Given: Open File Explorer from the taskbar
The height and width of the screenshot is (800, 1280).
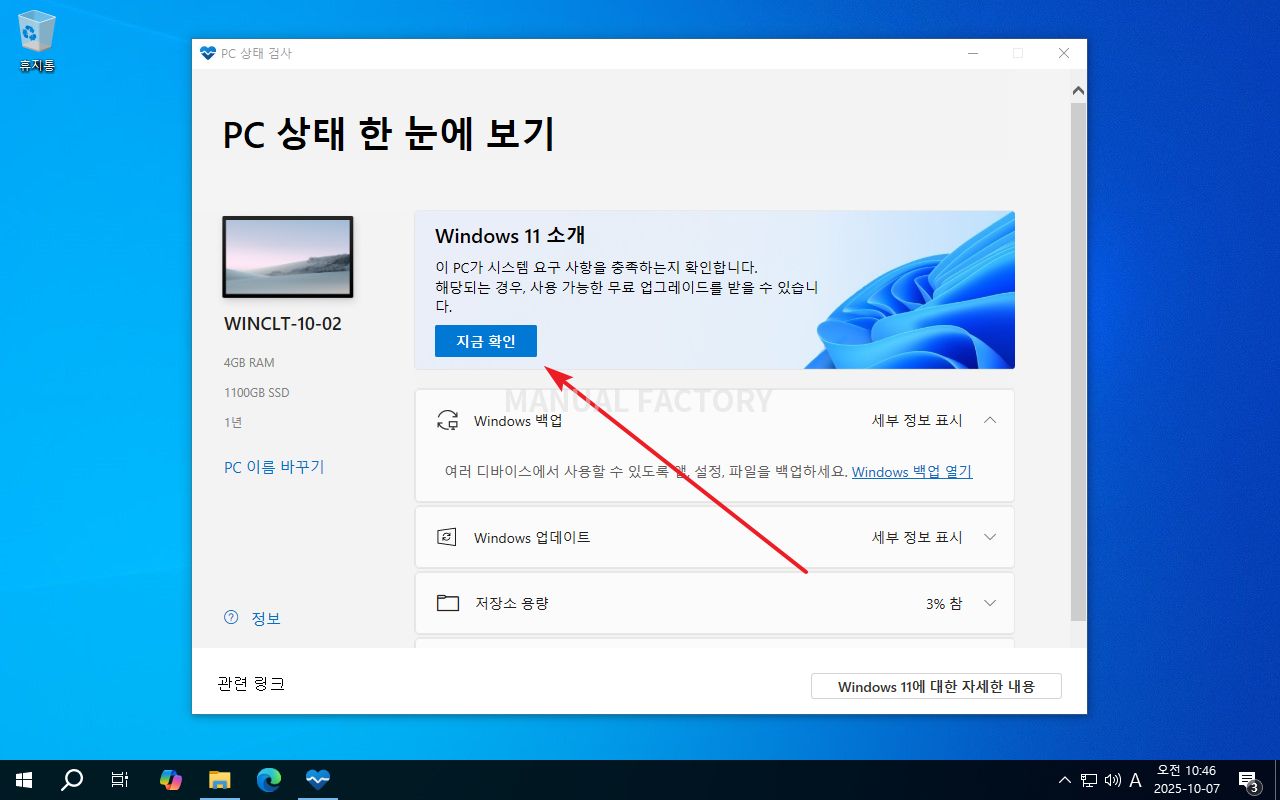Looking at the screenshot, I should point(220,780).
